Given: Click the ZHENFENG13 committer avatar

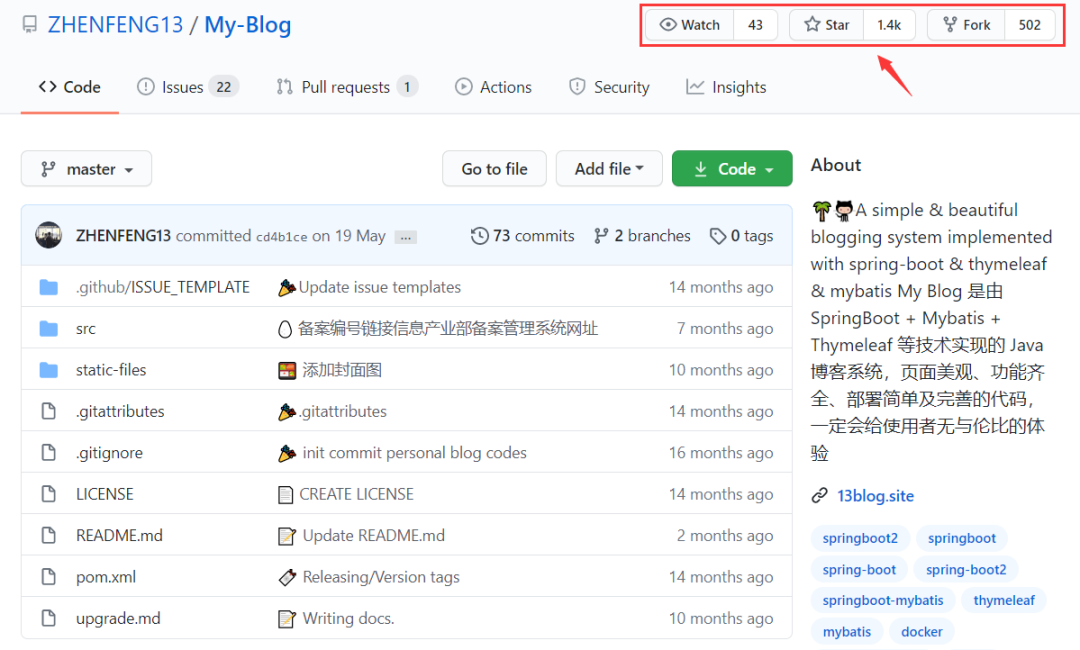Looking at the screenshot, I should (x=49, y=235).
